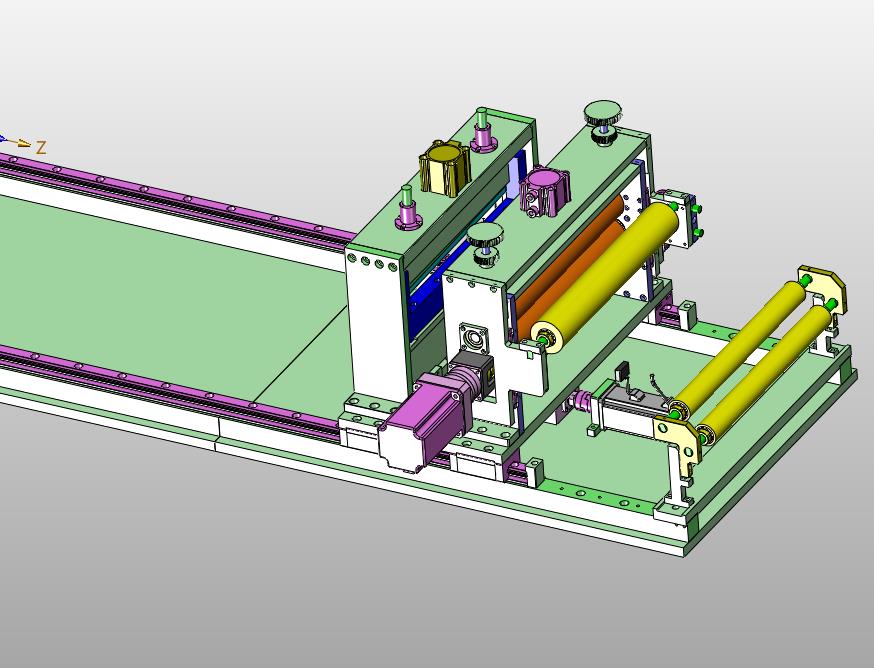Click the knurled knob above the motor-side plate
This screenshot has height=668, width=874.
click(x=485, y=245)
